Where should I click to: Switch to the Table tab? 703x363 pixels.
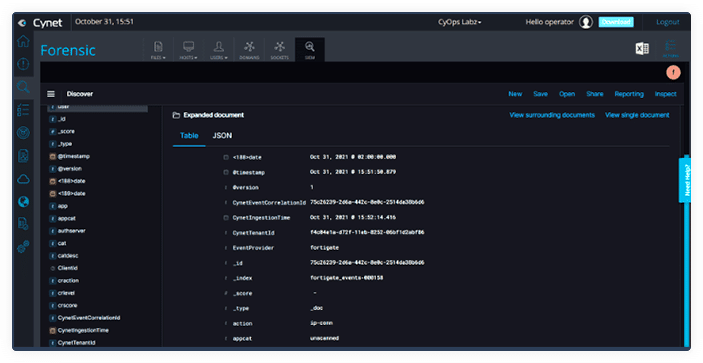(x=189, y=135)
